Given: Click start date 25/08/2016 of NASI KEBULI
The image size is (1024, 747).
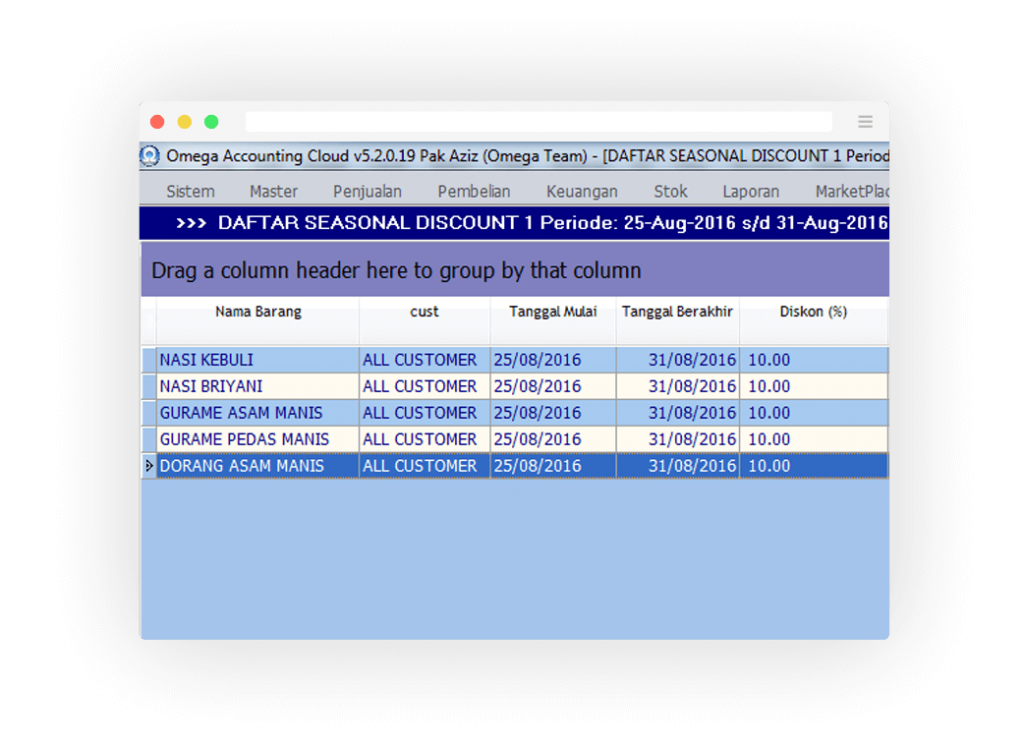Looking at the screenshot, I should click(553, 360).
